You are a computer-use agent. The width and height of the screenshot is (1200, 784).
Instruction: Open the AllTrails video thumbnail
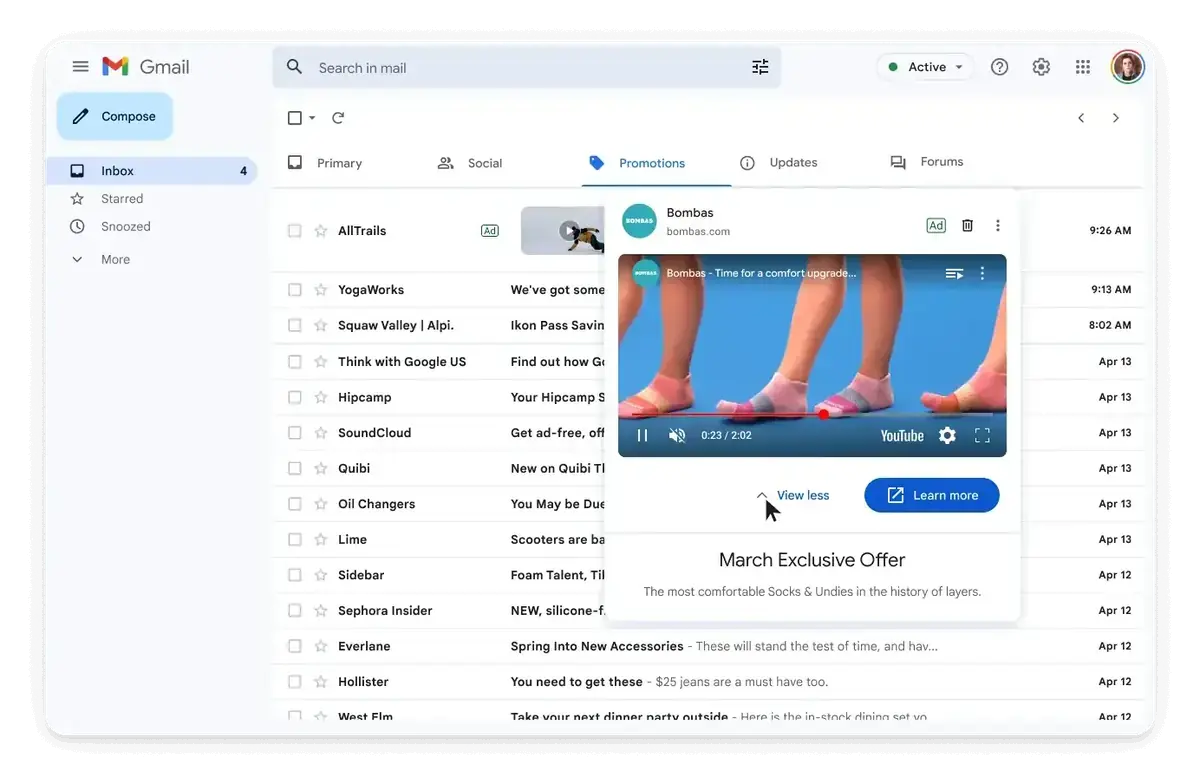(x=561, y=231)
